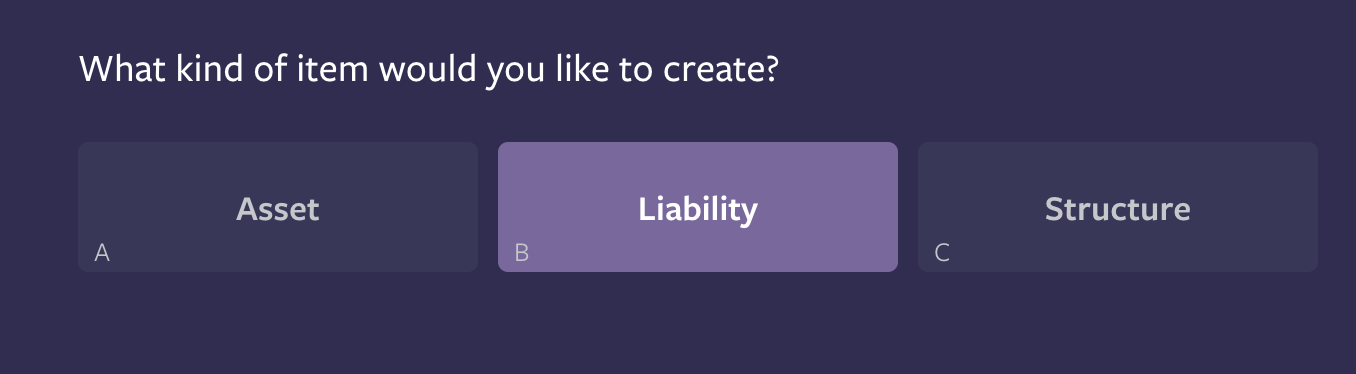Pick the Structure option

click(x=1118, y=207)
